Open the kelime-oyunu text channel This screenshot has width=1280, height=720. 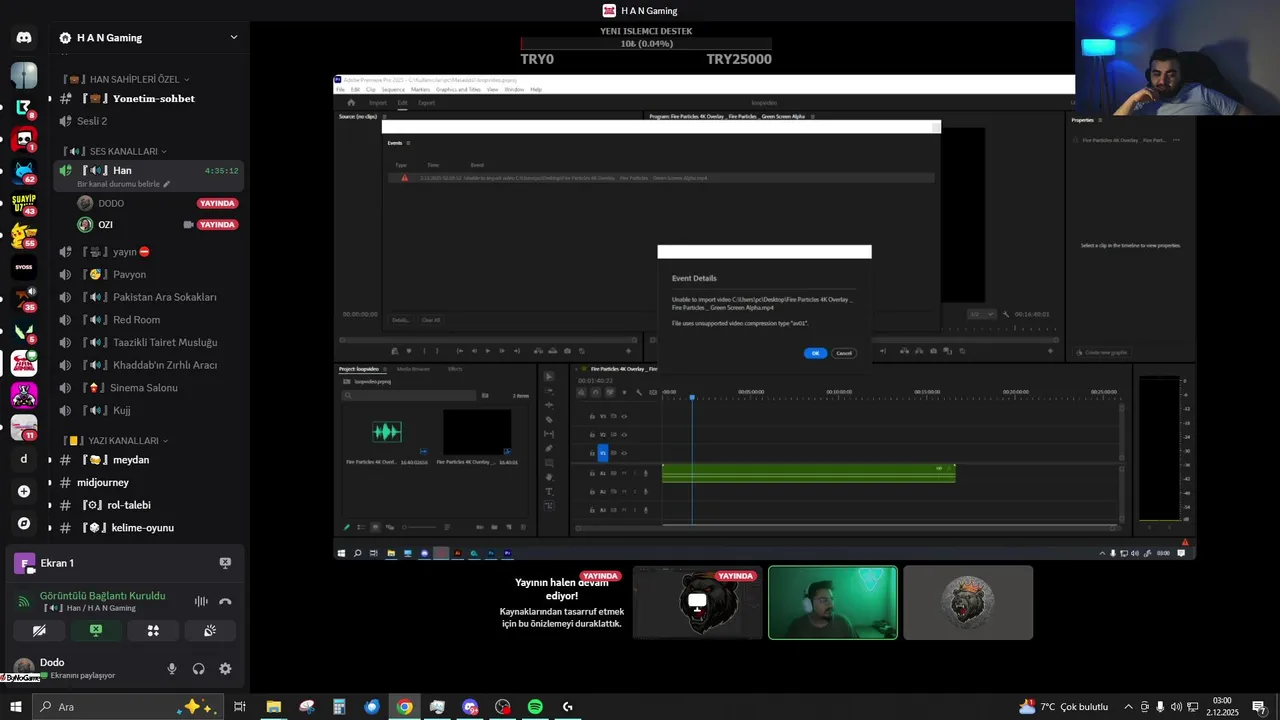[x=149, y=527]
